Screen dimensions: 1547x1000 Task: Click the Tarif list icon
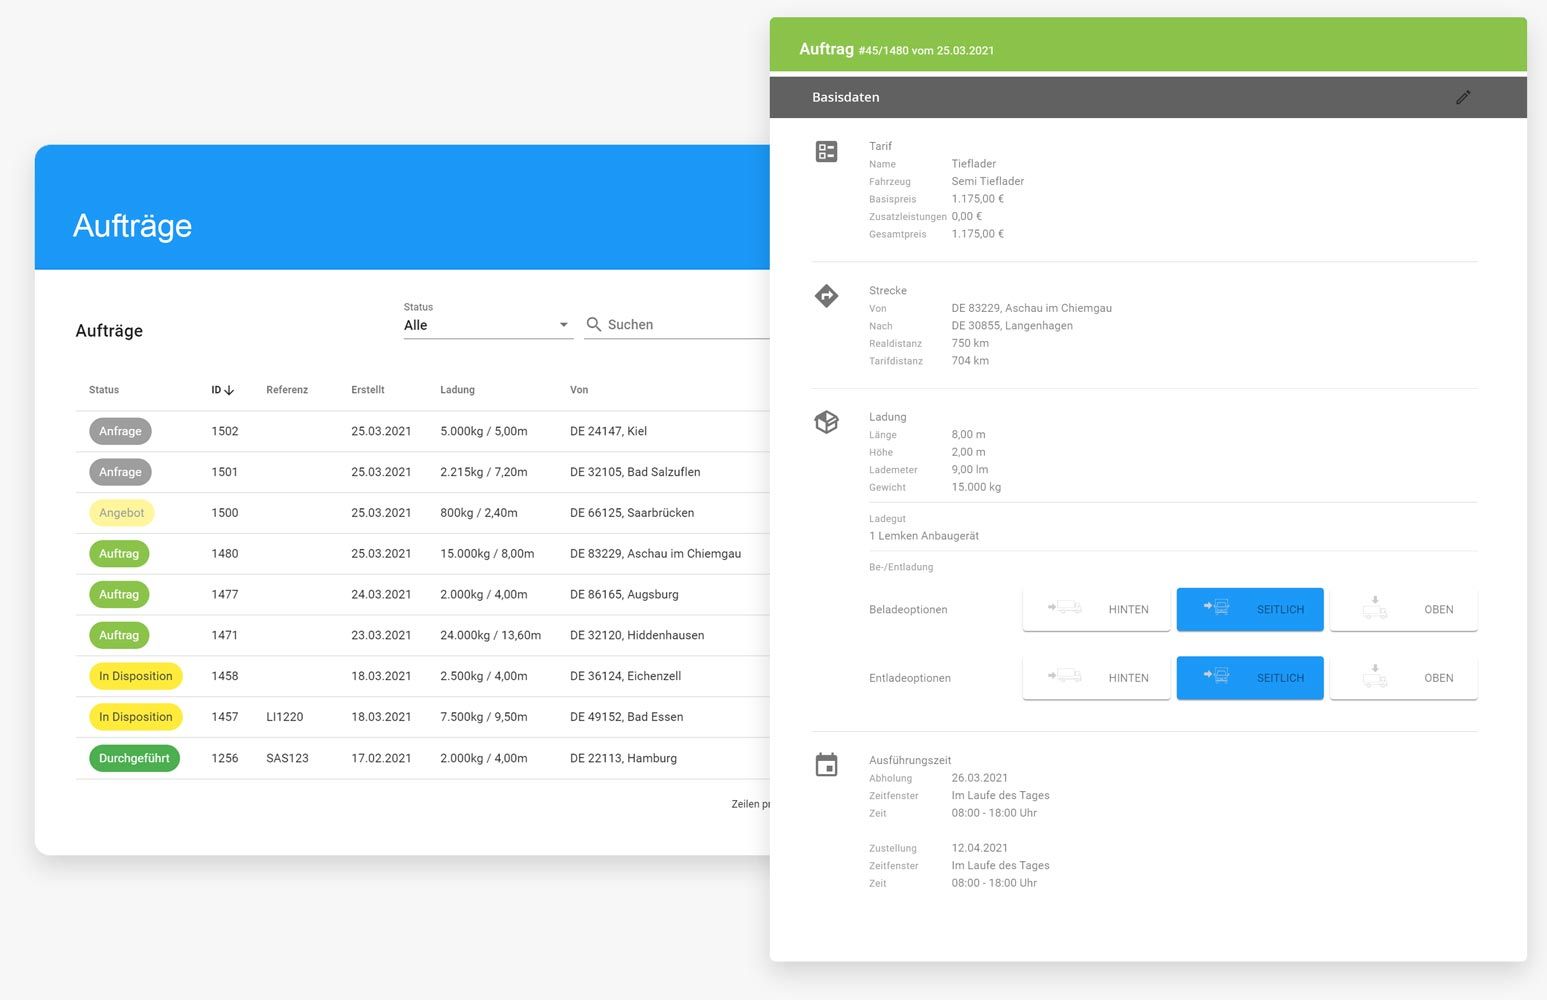click(827, 152)
